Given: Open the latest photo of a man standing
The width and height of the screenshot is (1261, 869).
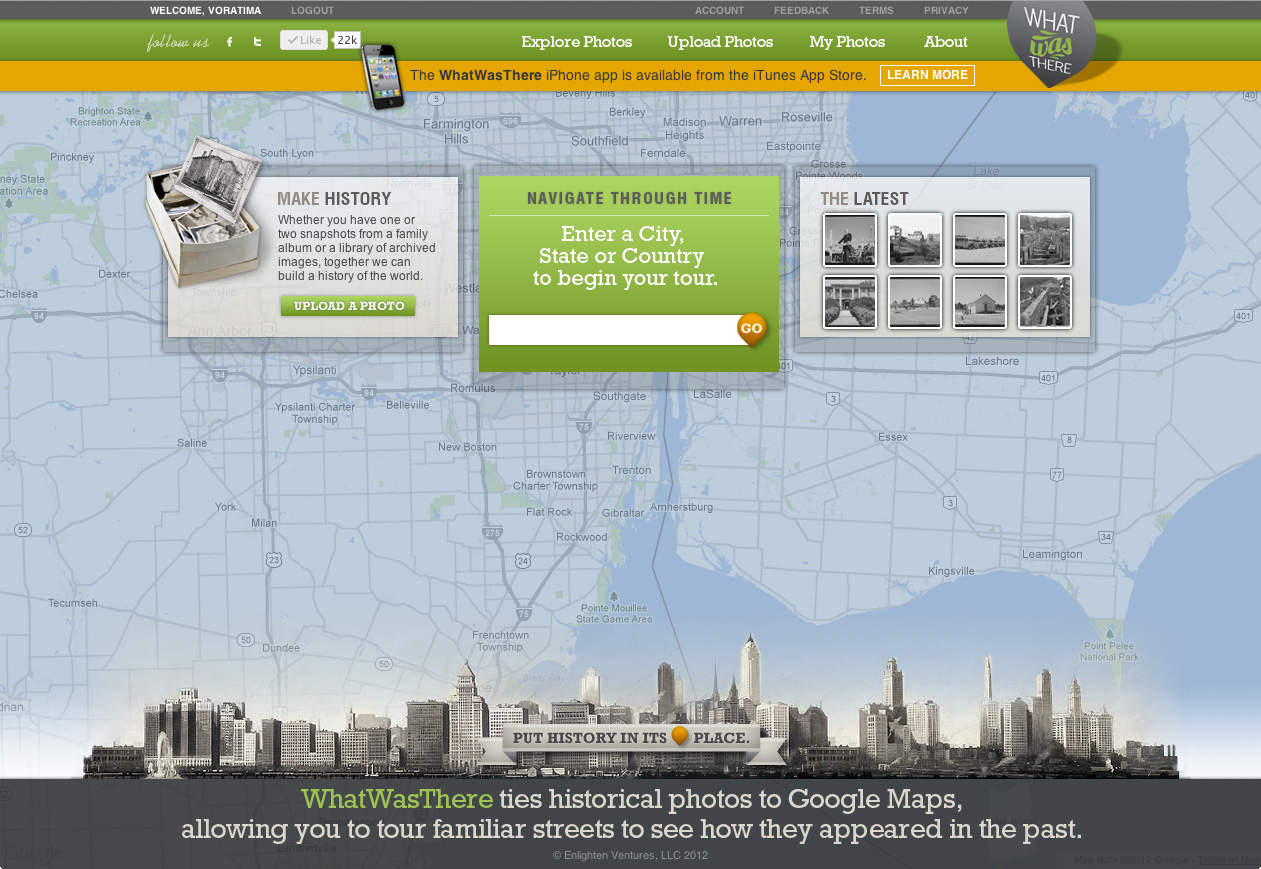Looking at the screenshot, I should [850, 240].
